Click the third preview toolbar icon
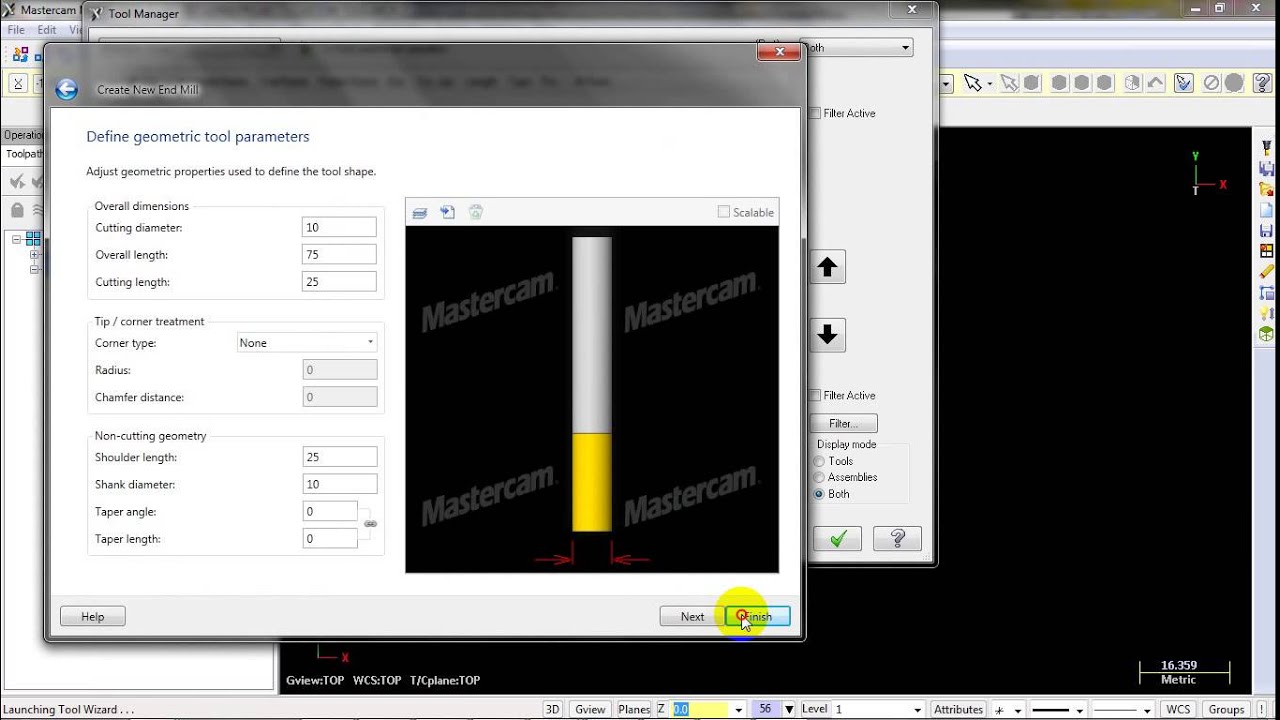 476,212
